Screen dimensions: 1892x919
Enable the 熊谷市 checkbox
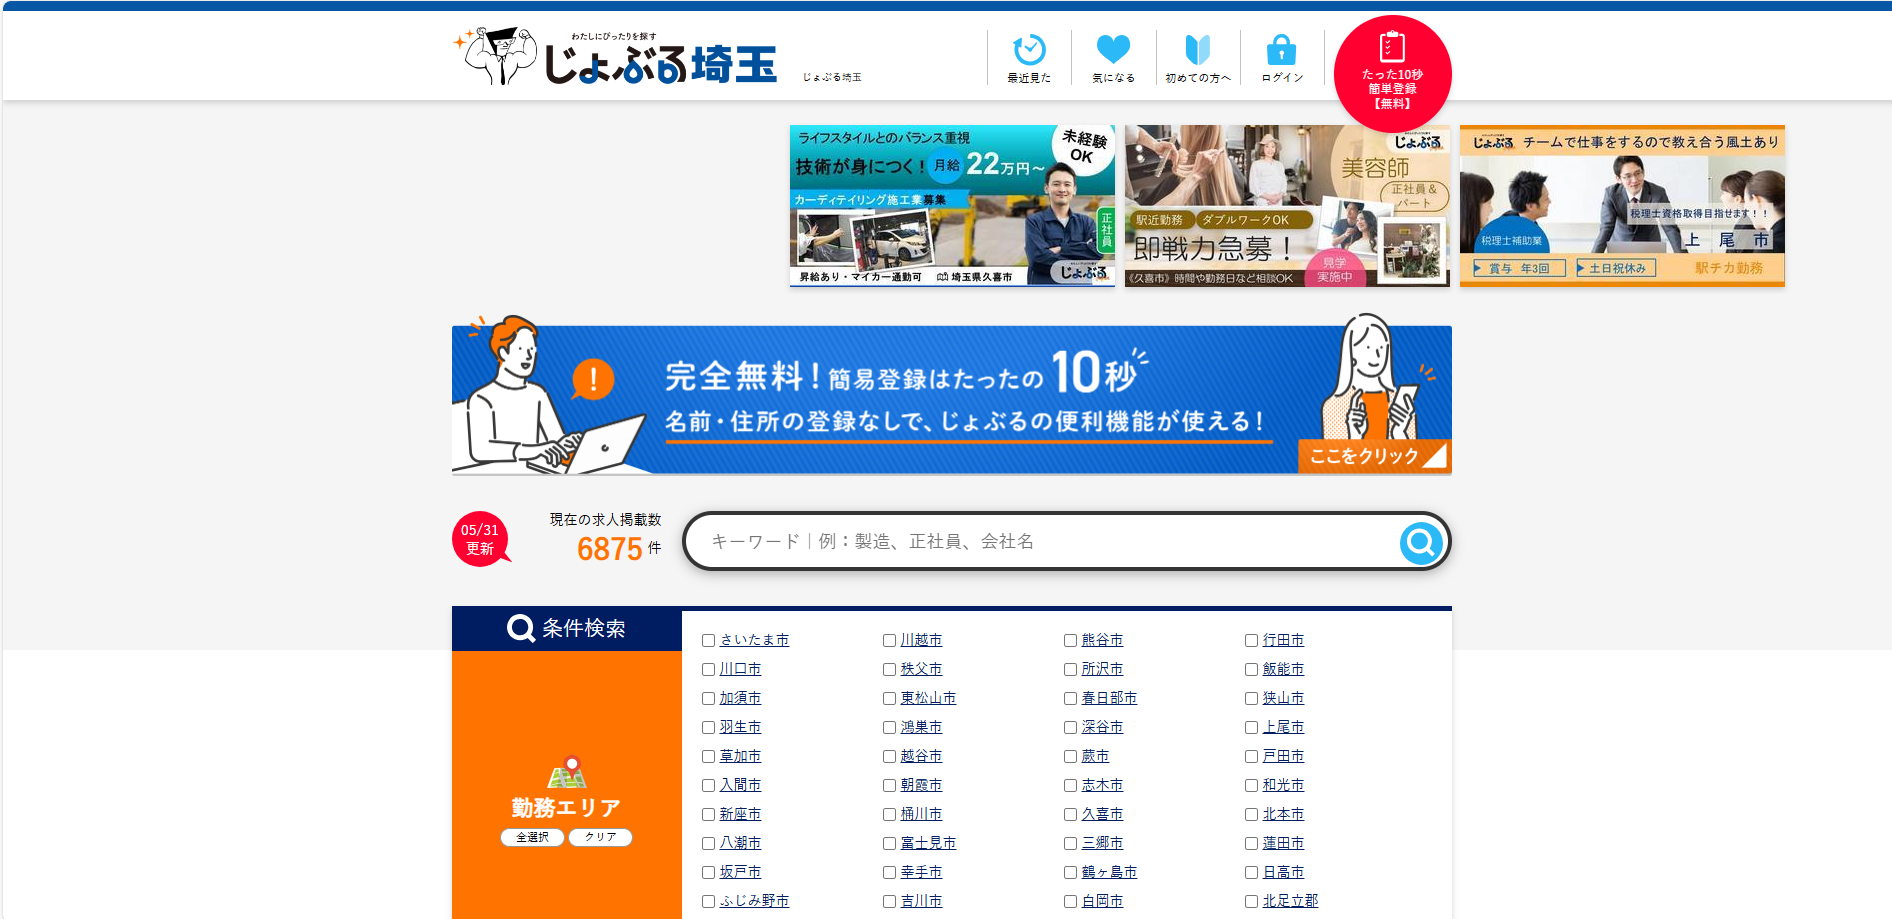pyautogui.click(x=1070, y=641)
